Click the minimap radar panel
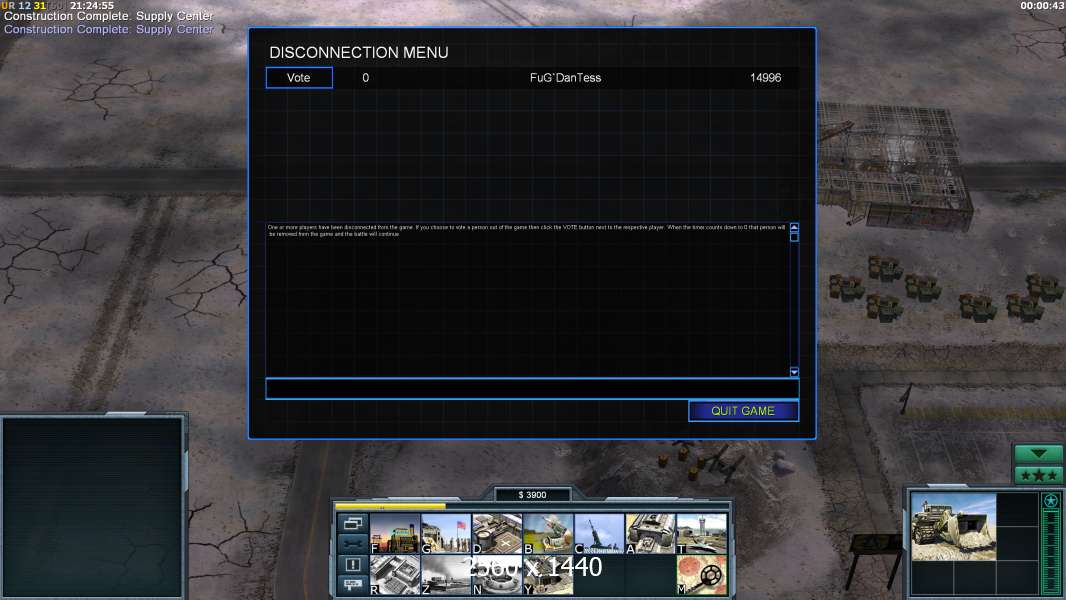 click(92, 507)
